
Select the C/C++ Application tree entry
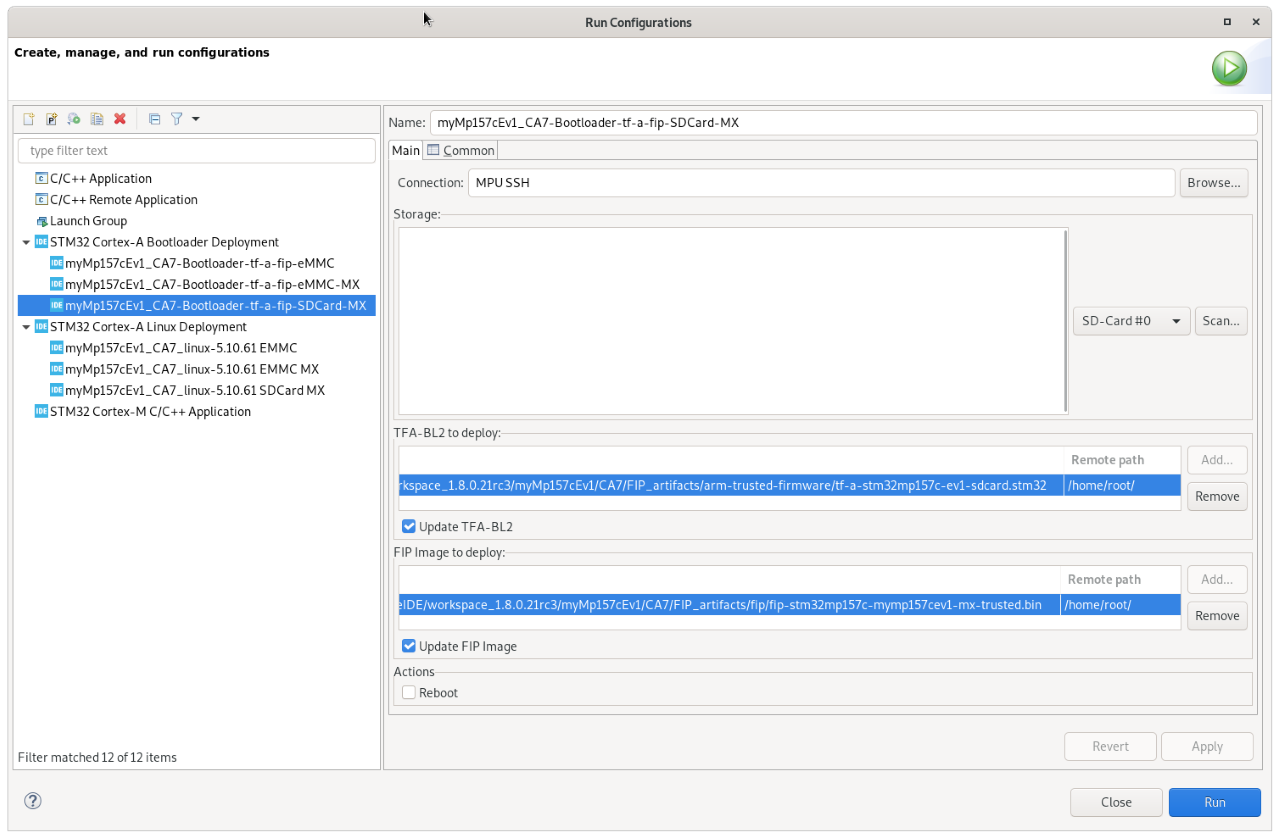point(101,179)
